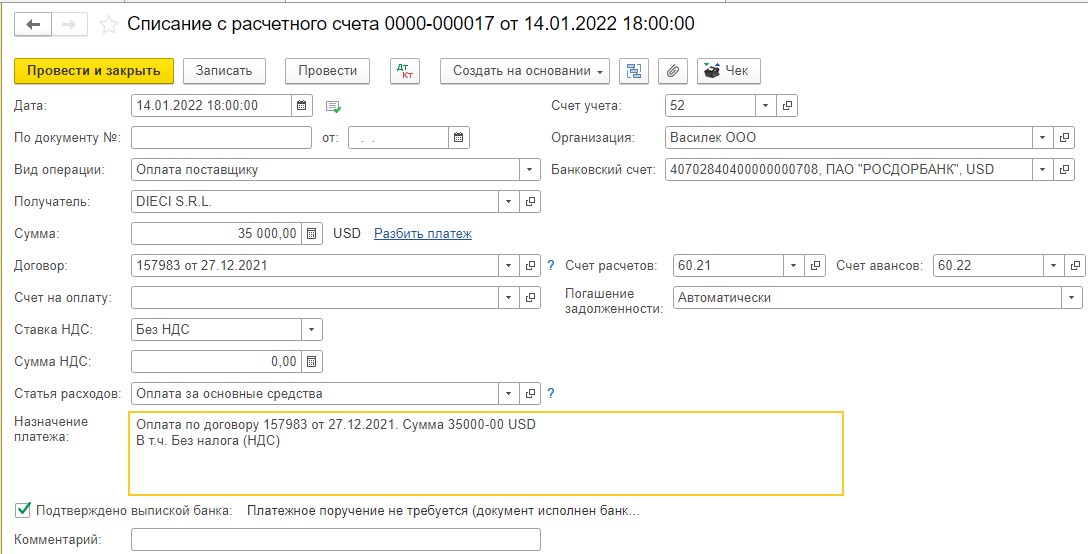Click the document structure icon
This screenshot has height=554, width=1088.
click(633, 71)
